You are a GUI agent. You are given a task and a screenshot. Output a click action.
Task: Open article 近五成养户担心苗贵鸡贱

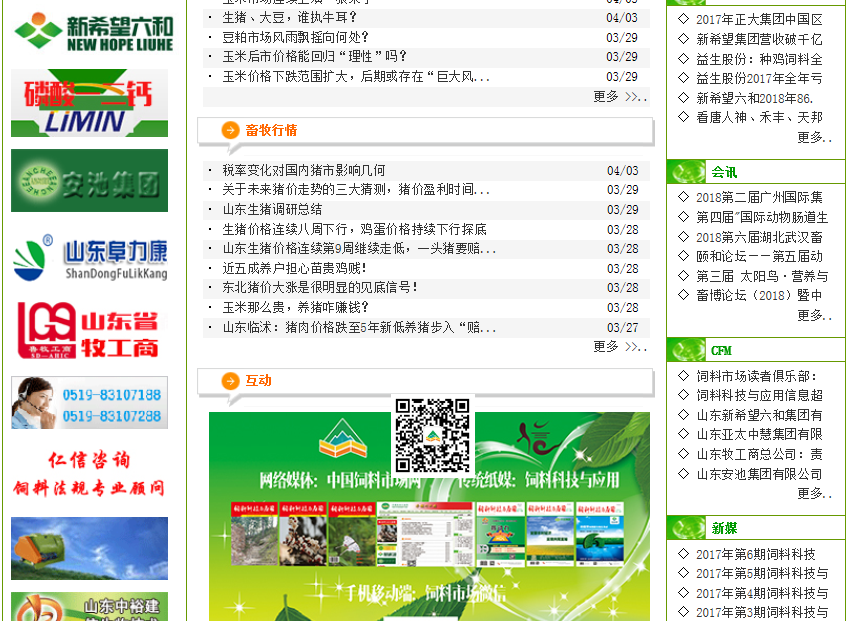click(x=294, y=268)
